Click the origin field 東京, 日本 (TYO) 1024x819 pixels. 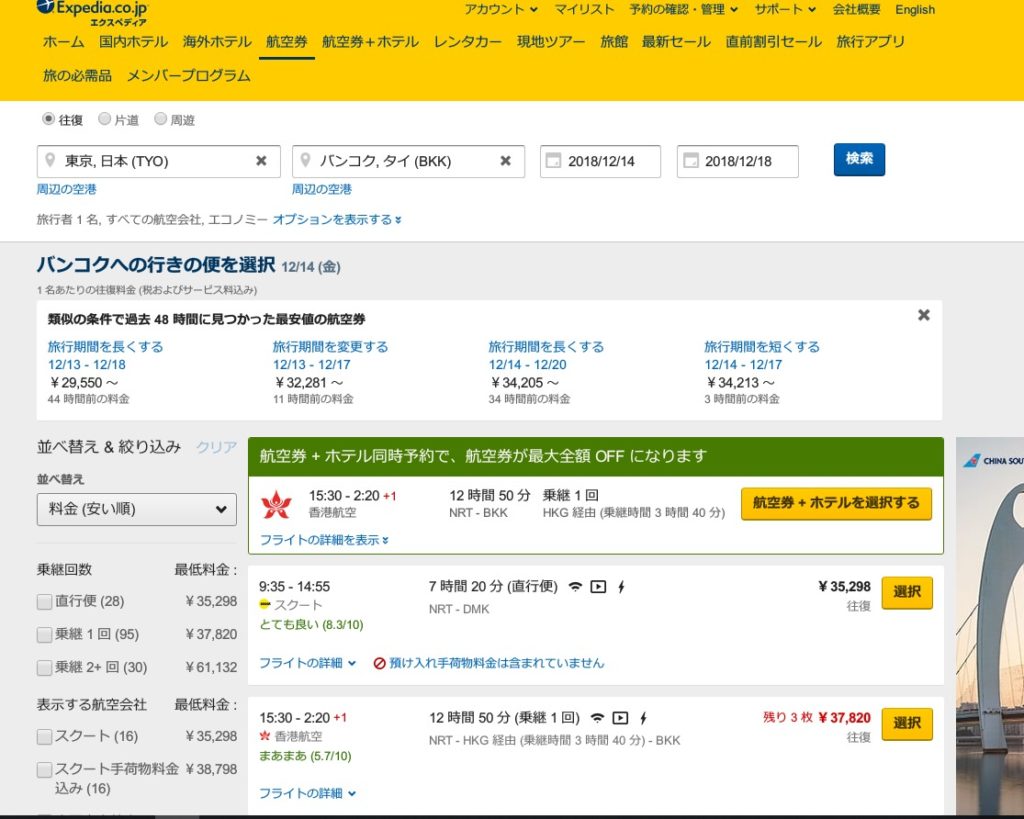(159, 161)
